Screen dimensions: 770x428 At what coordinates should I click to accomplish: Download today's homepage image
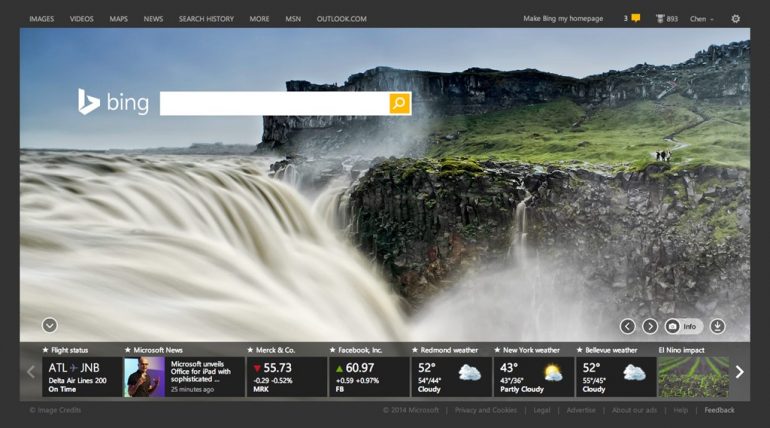[x=717, y=326]
